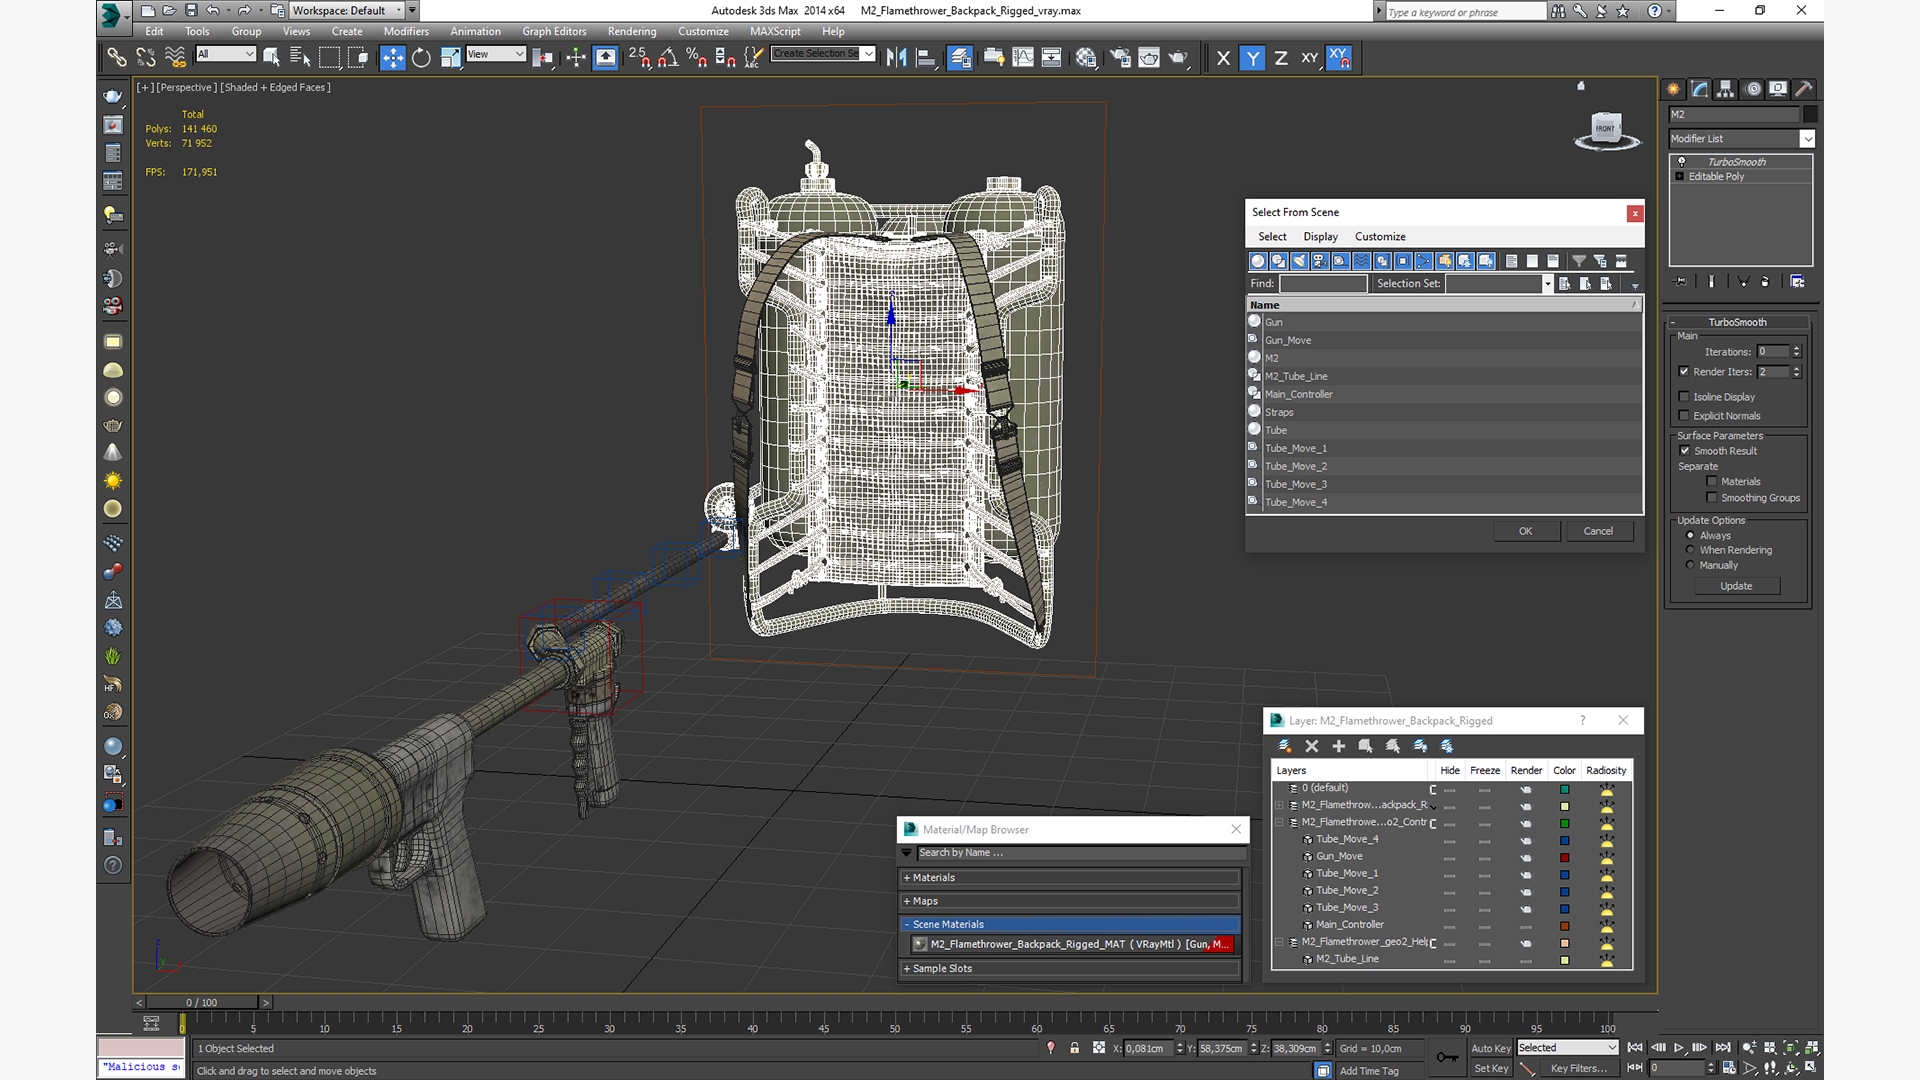Image resolution: width=1920 pixels, height=1080 pixels.
Task: Select the Always update radio button
Action: pos(1690,535)
